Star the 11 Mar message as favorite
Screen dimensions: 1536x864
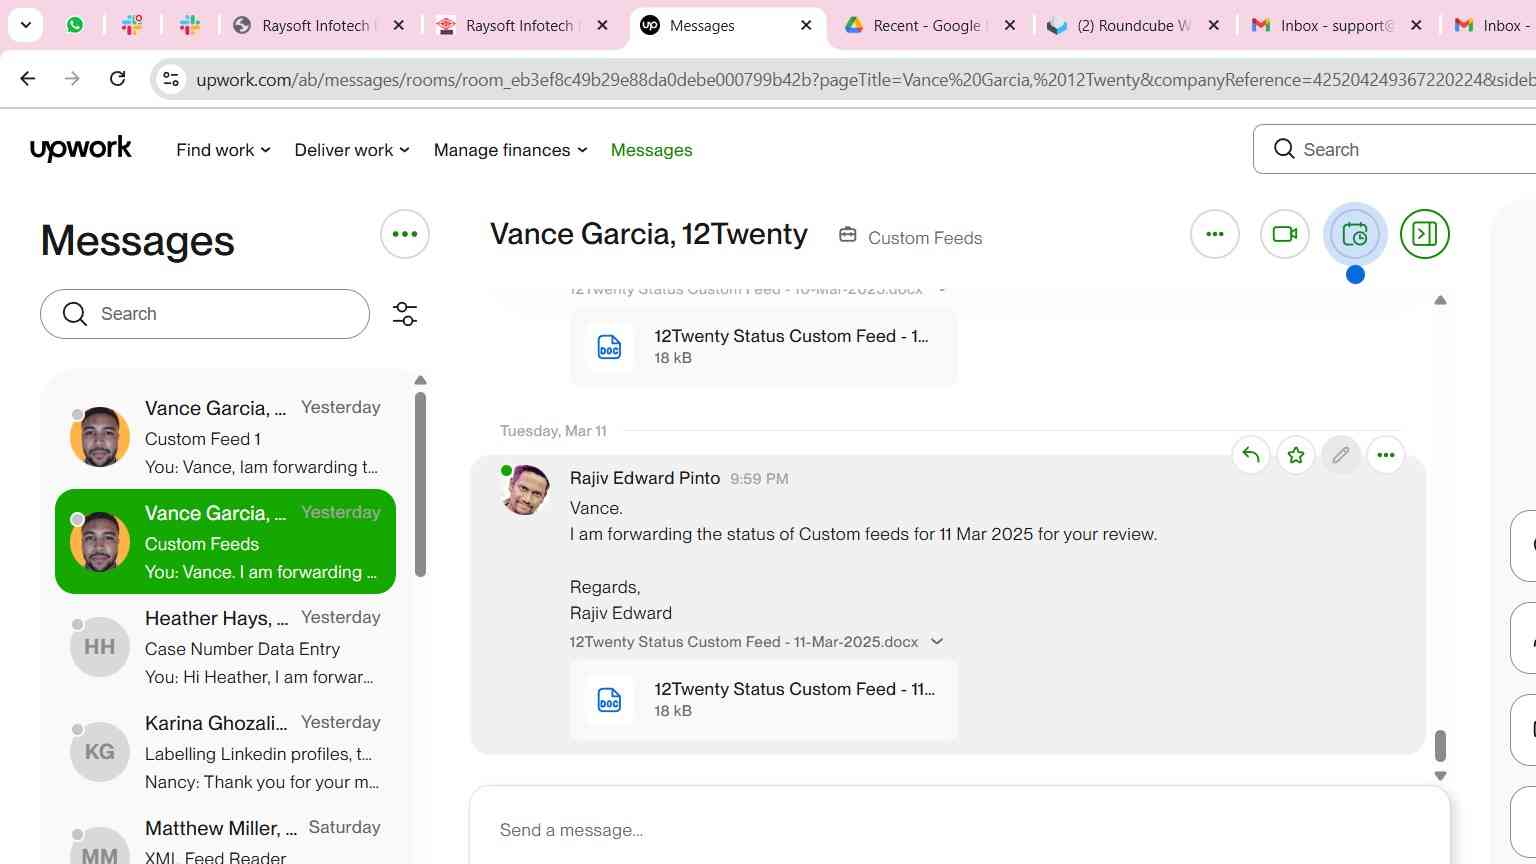pyautogui.click(x=1296, y=455)
